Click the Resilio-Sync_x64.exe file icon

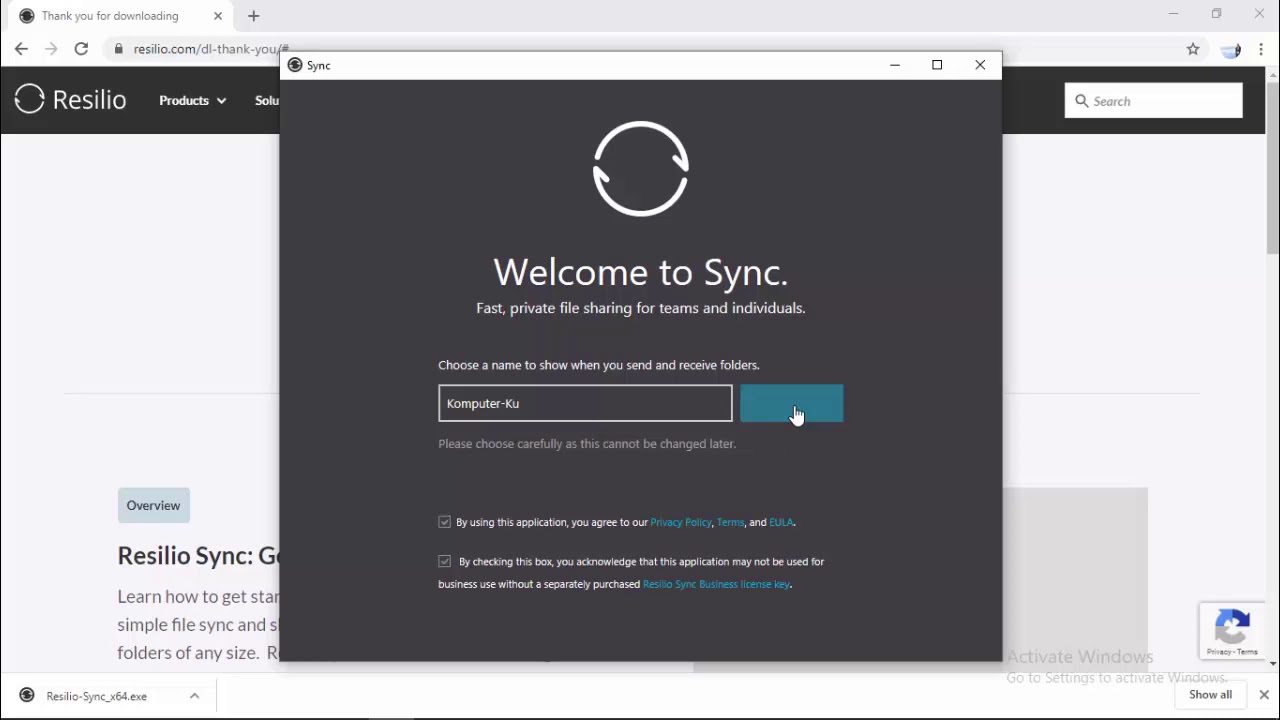pyautogui.click(x=27, y=696)
